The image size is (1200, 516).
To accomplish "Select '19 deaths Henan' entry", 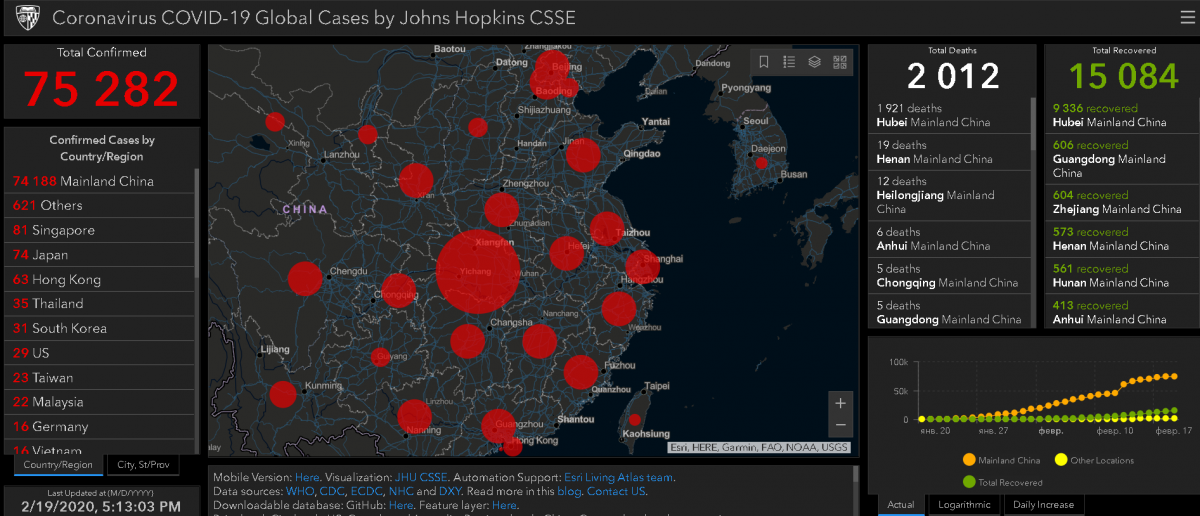I will (950, 152).
